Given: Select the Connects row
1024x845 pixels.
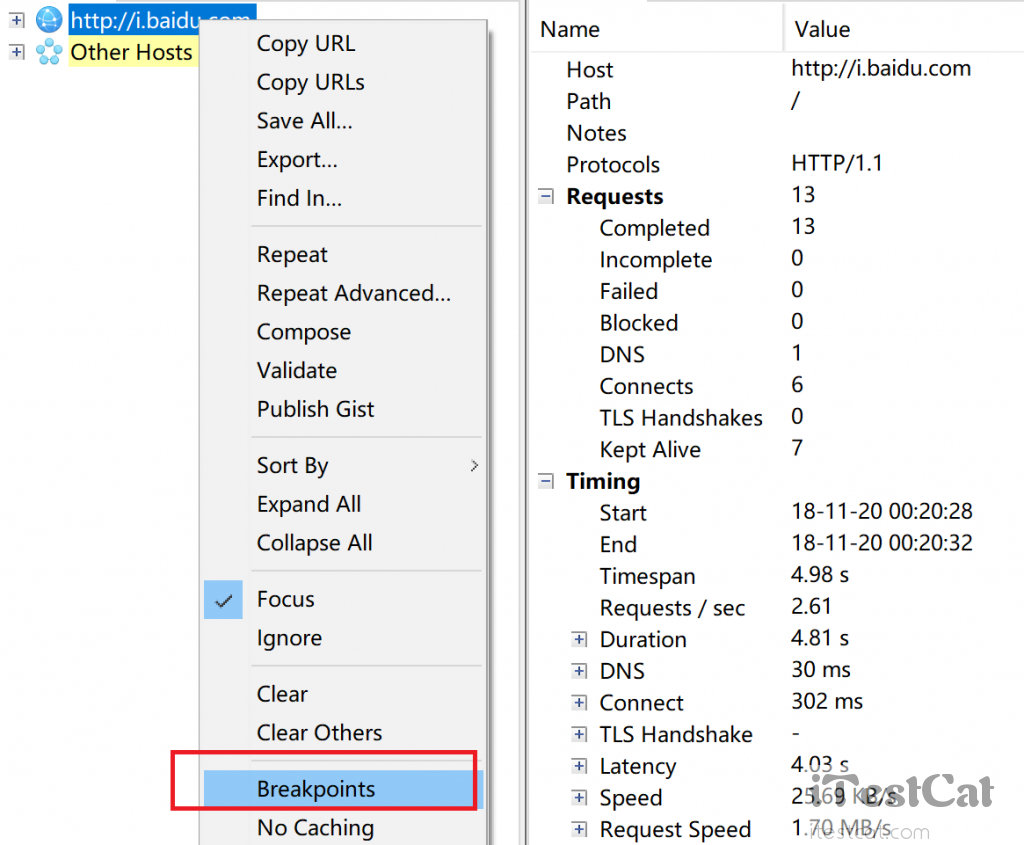Looking at the screenshot, I should coord(777,386).
